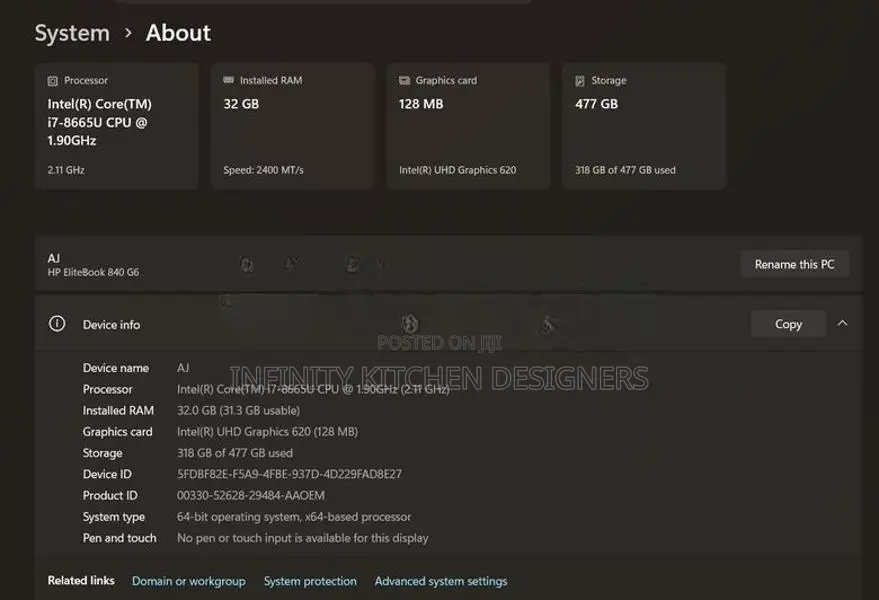Open Domain or workgroup link
The height and width of the screenshot is (600, 879).
[x=189, y=581]
